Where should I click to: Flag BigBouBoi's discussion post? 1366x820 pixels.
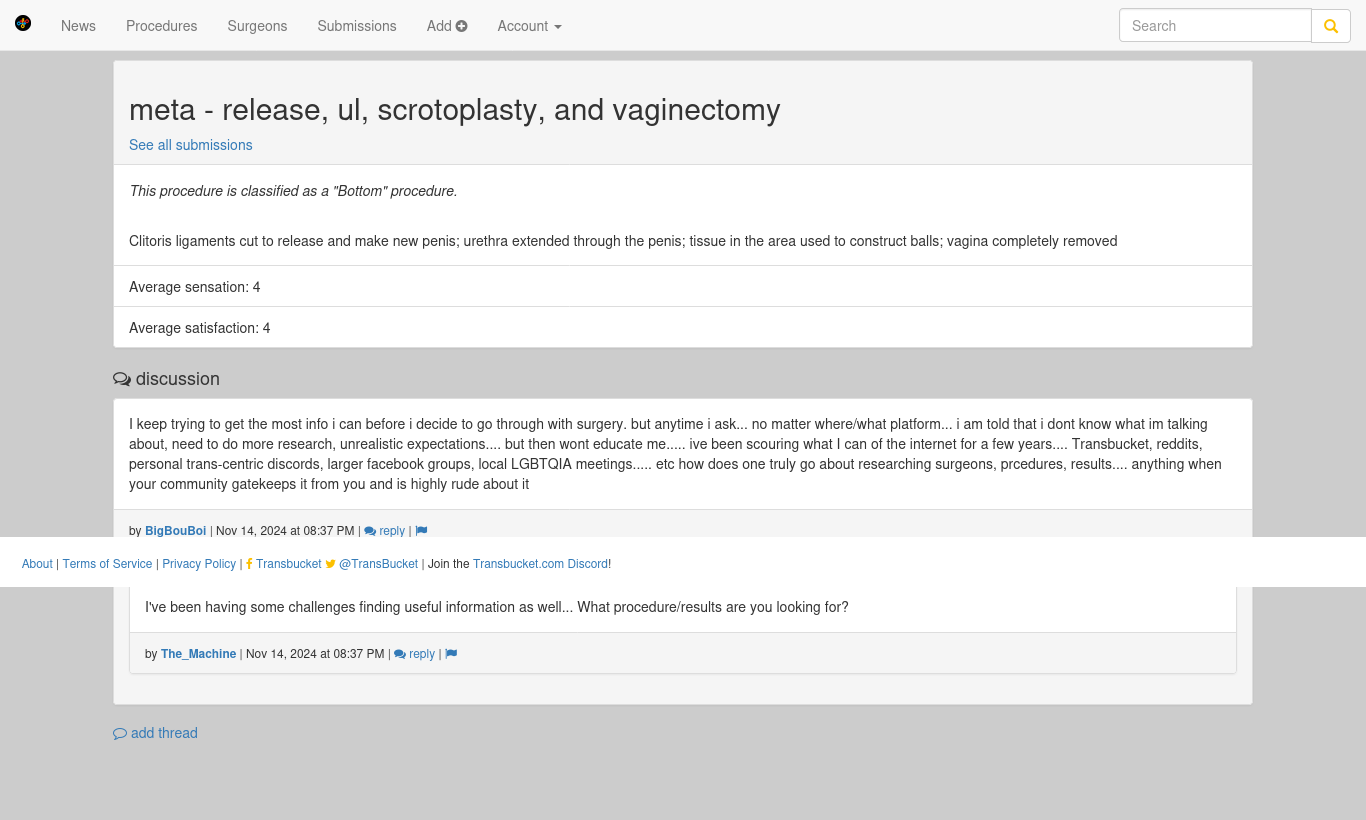[x=421, y=531]
